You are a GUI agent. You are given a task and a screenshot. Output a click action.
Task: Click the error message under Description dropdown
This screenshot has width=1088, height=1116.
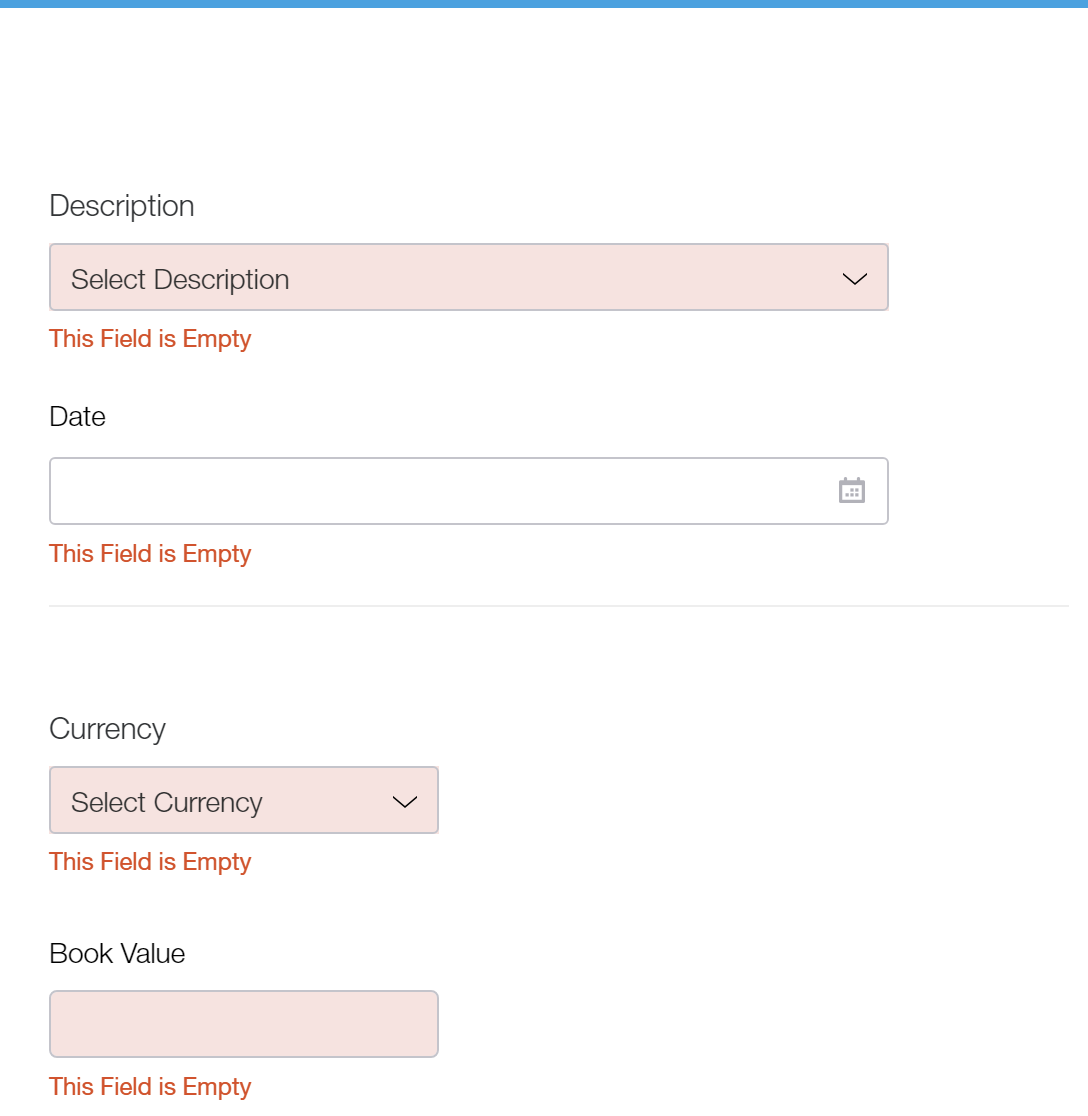tap(150, 339)
